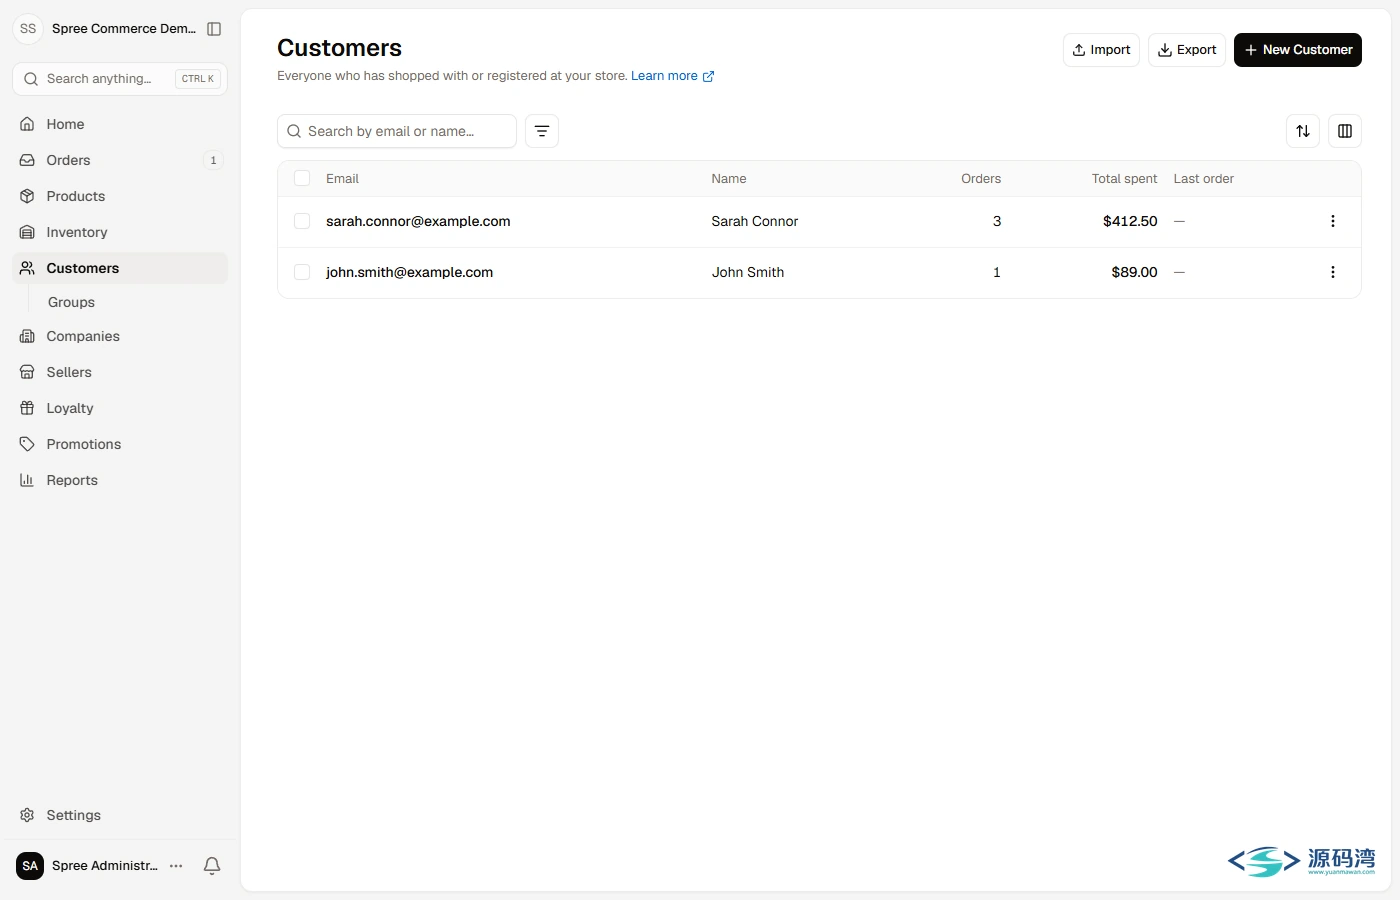Open the admin account ellipsis menu
The width and height of the screenshot is (1400, 900).
tap(176, 866)
